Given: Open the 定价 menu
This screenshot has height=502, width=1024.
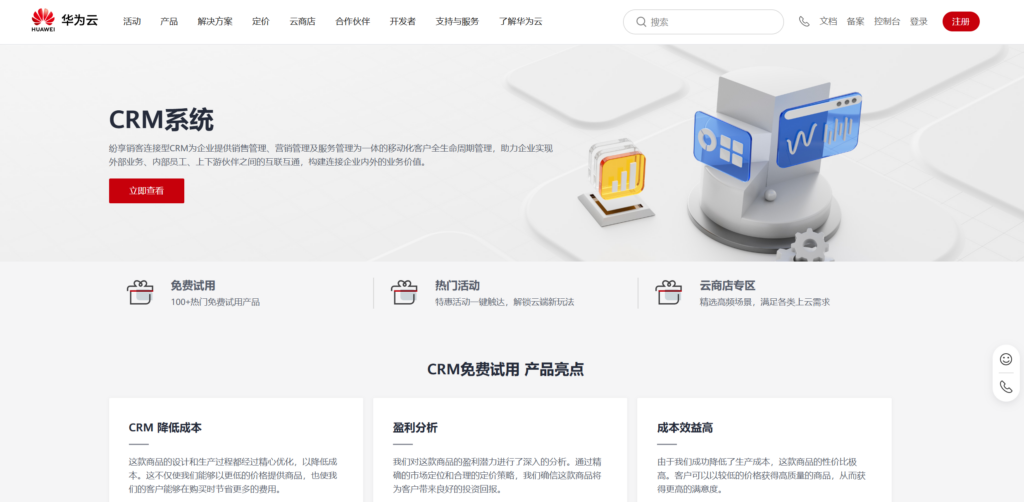Looking at the screenshot, I should [x=261, y=22].
